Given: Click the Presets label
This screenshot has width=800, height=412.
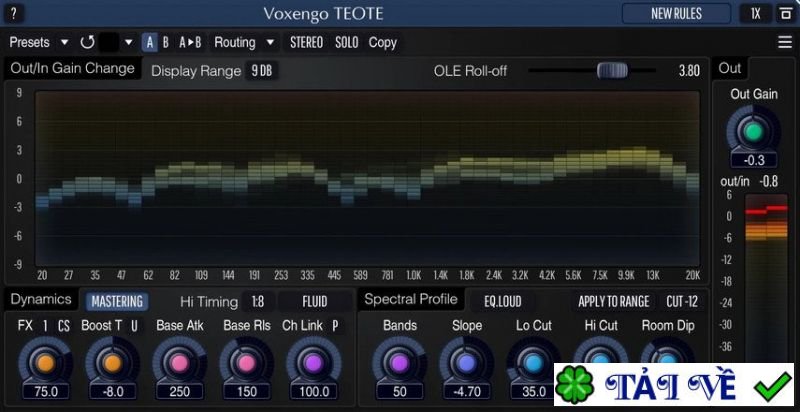Looking at the screenshot, I should click(30, 42).
